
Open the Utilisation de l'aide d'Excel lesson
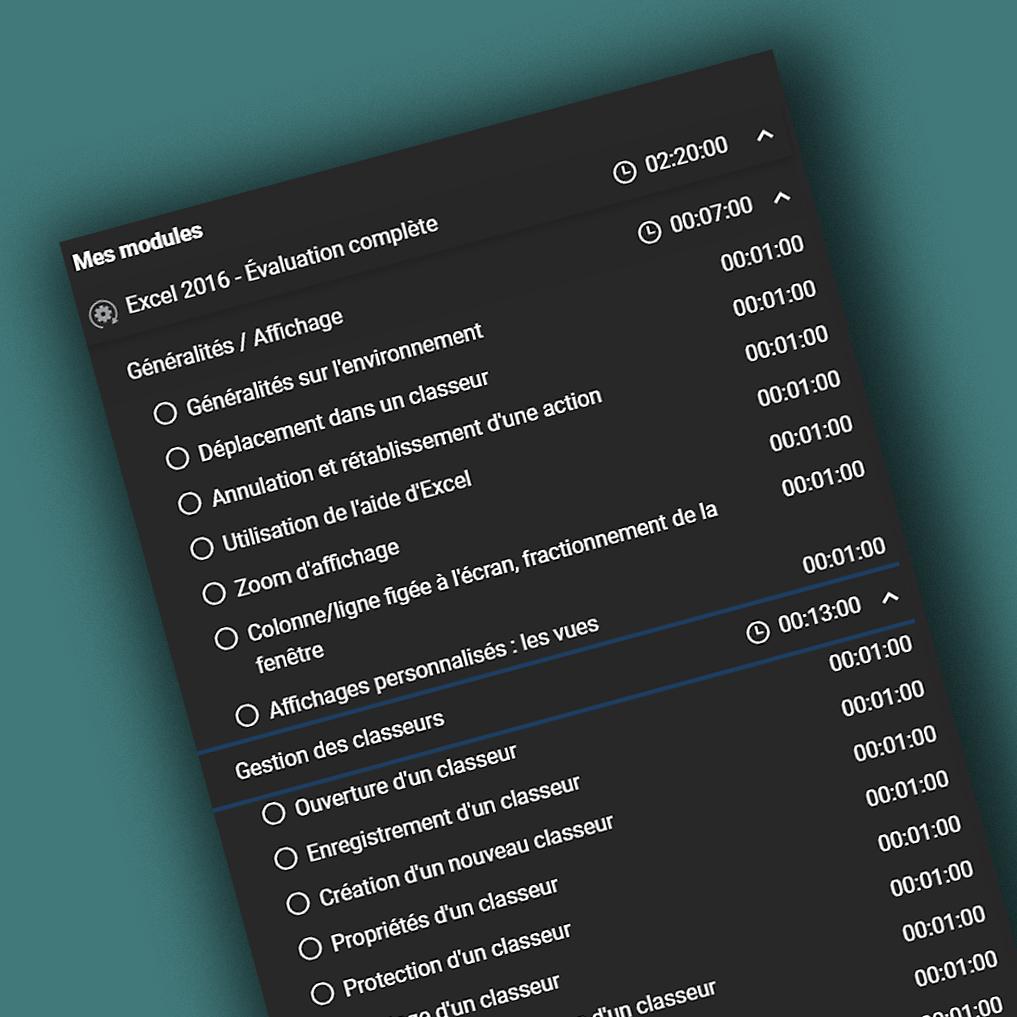coord(347,511)
